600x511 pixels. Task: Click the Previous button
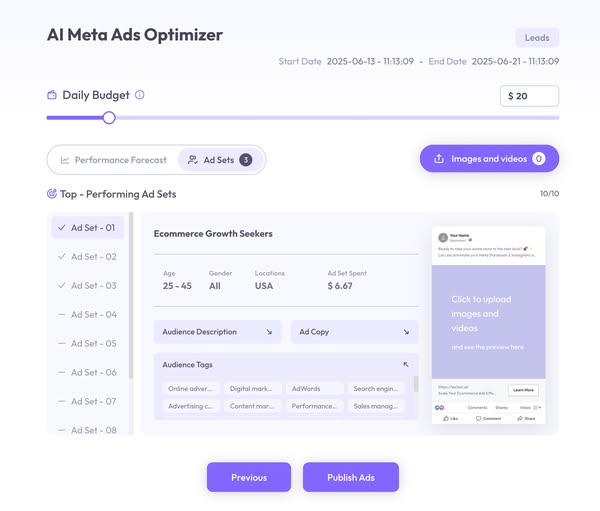[249, 477]
